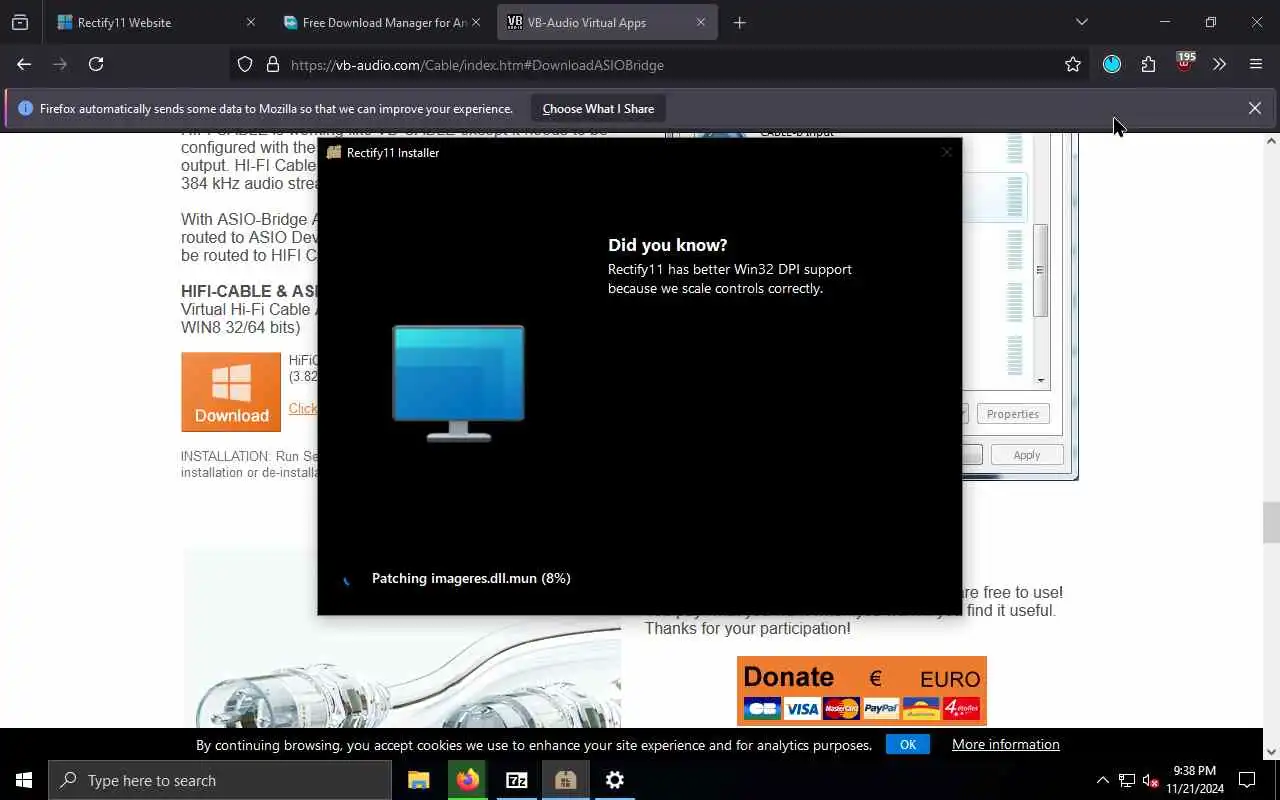Screen dimensions: 1280x800
Task: Open Settings gear on the taskbar
Action: pos(615,780)
